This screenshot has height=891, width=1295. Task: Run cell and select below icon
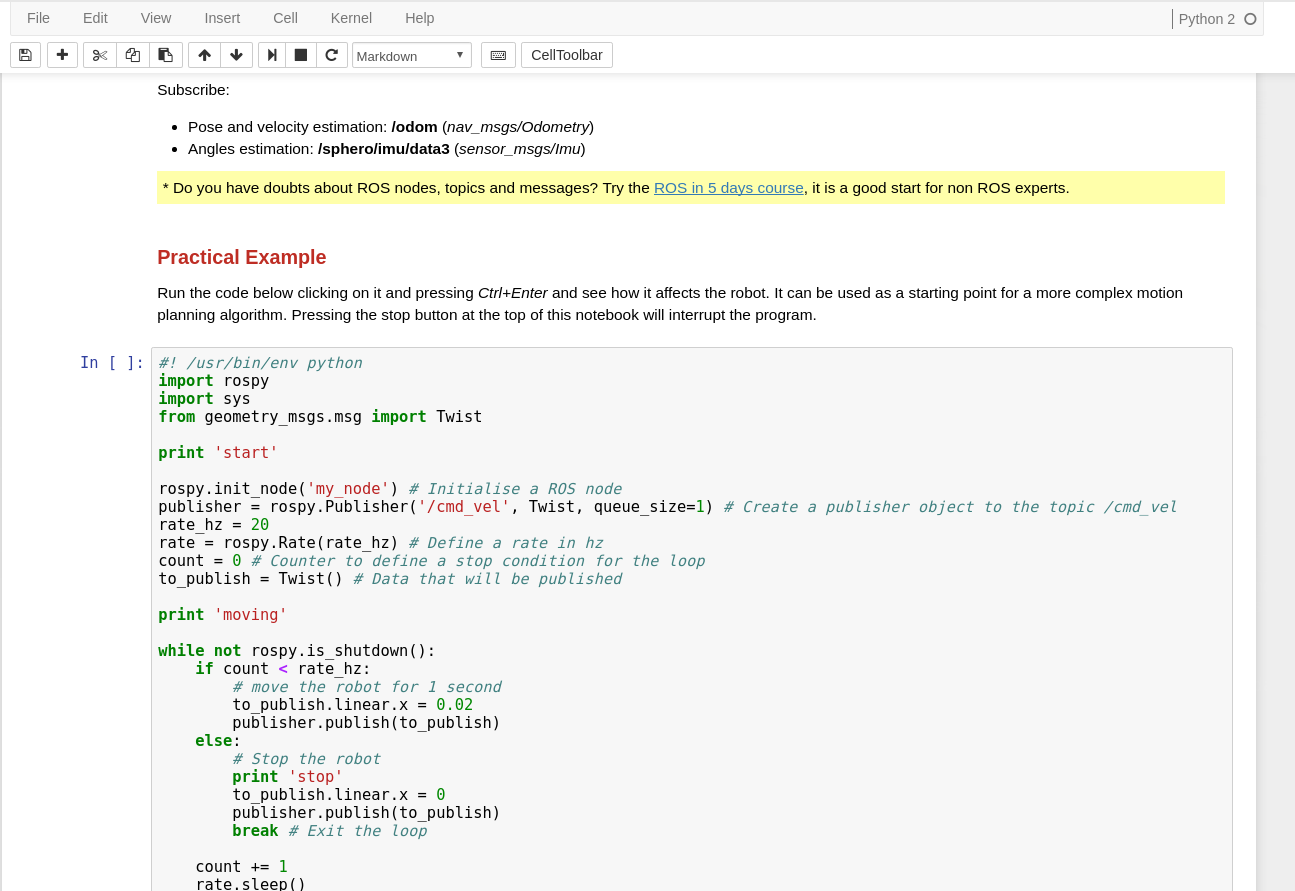point(271,55)
